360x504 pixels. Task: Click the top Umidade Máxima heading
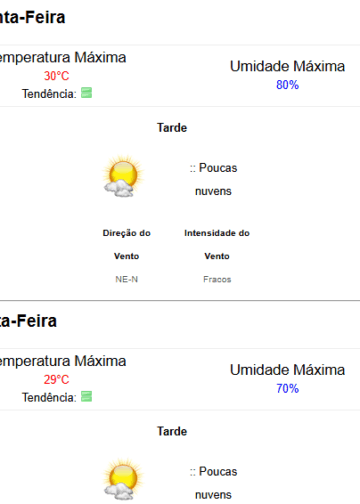coord(287,66)
